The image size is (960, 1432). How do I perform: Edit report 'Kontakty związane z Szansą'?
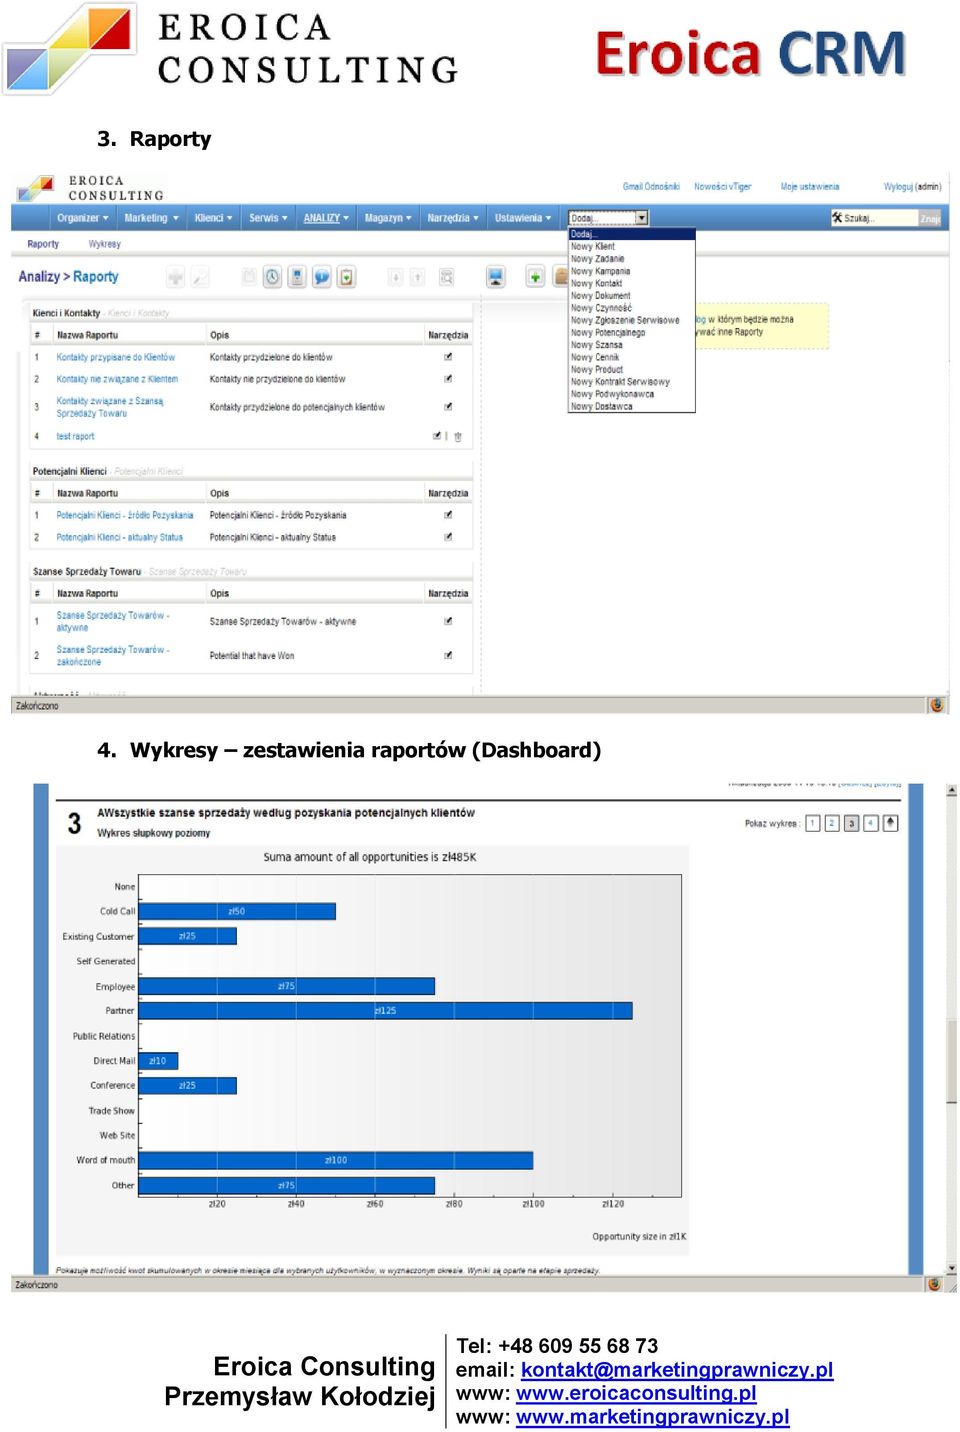[448, 407]
